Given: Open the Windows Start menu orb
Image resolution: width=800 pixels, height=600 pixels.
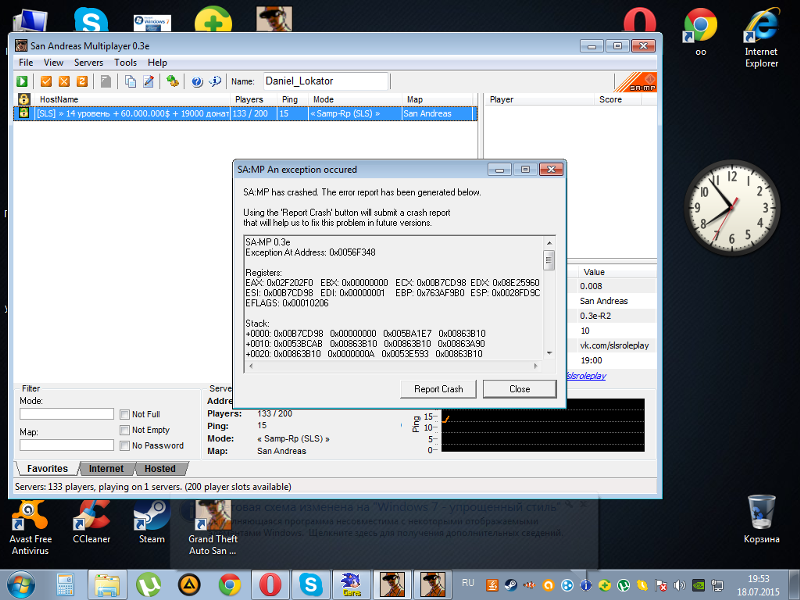Looking at the screenshot, I should [x=21, y=585].
